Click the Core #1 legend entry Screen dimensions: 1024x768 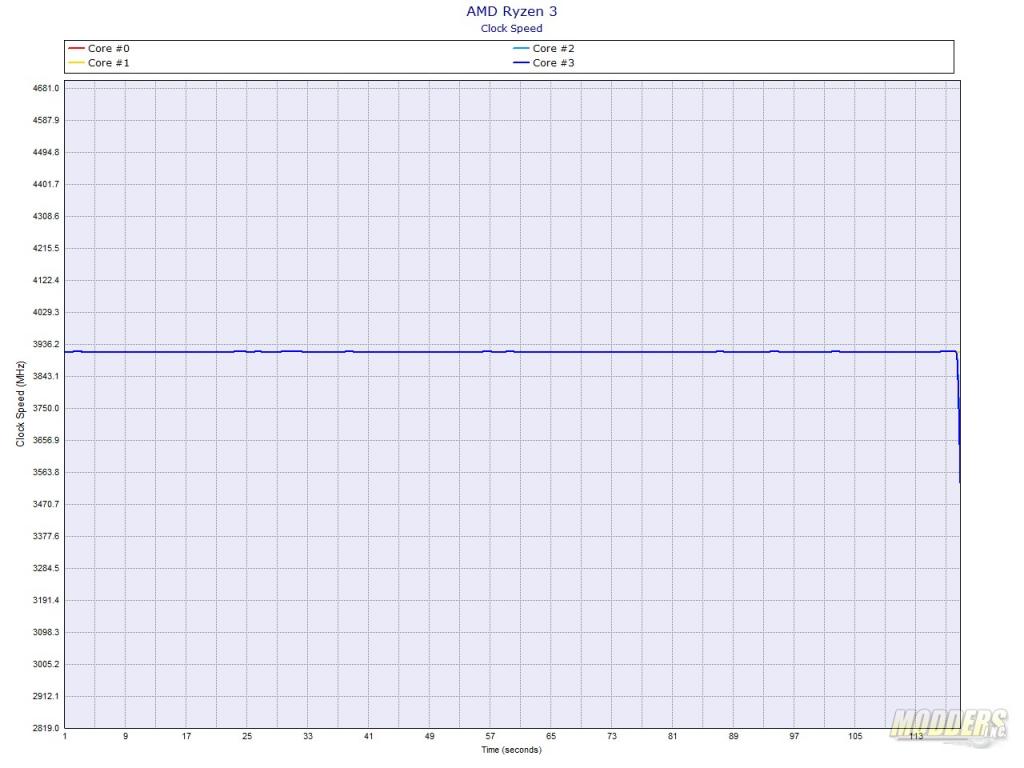coord(99,63)
